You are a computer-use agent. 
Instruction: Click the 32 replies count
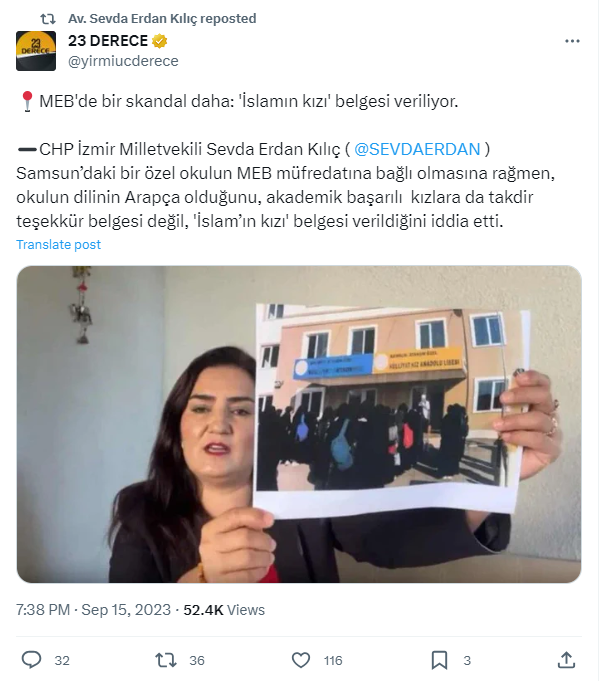[62, 661]
